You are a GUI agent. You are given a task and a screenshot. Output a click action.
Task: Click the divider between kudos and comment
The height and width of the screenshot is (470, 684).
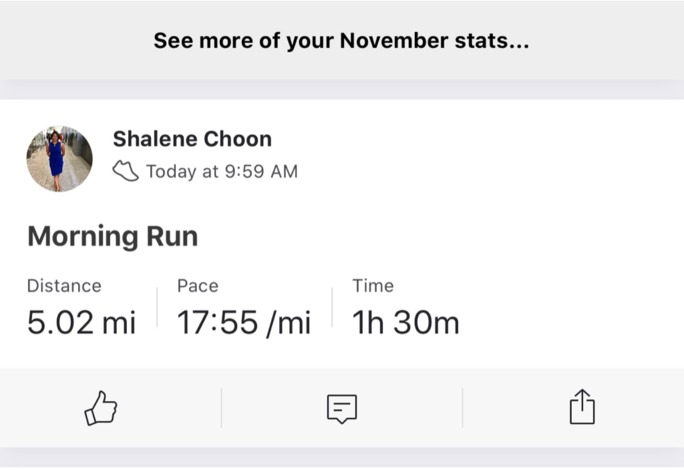tap(222, 408)
